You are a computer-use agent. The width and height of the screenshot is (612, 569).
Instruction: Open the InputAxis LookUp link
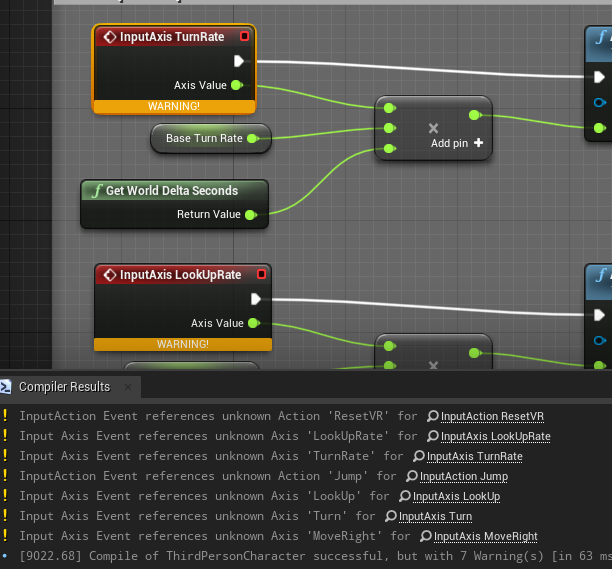tap(456, 496)
